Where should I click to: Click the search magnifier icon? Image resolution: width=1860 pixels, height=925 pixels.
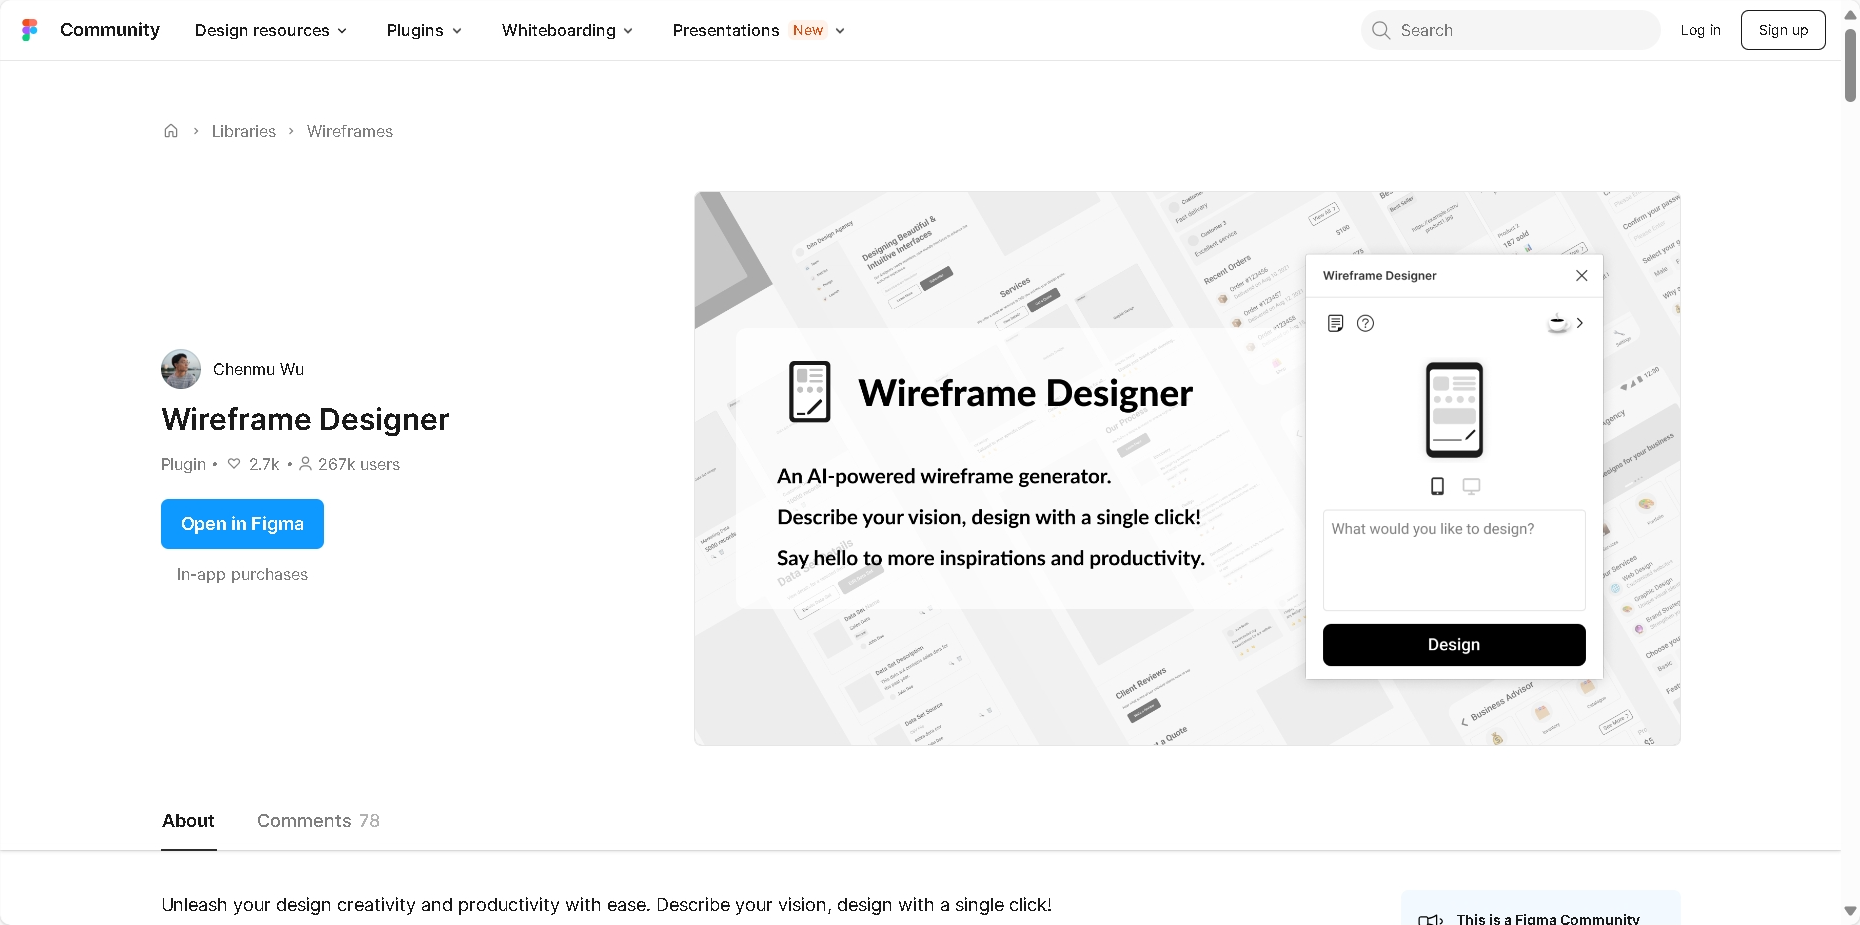[1381, 30]
